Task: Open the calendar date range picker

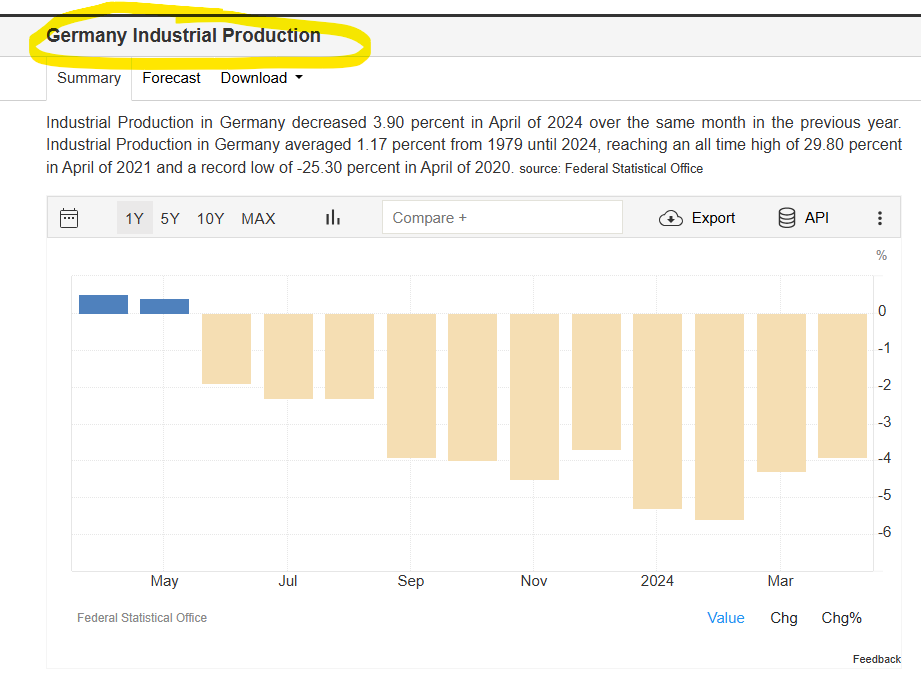Action: (x=69, y=218)
